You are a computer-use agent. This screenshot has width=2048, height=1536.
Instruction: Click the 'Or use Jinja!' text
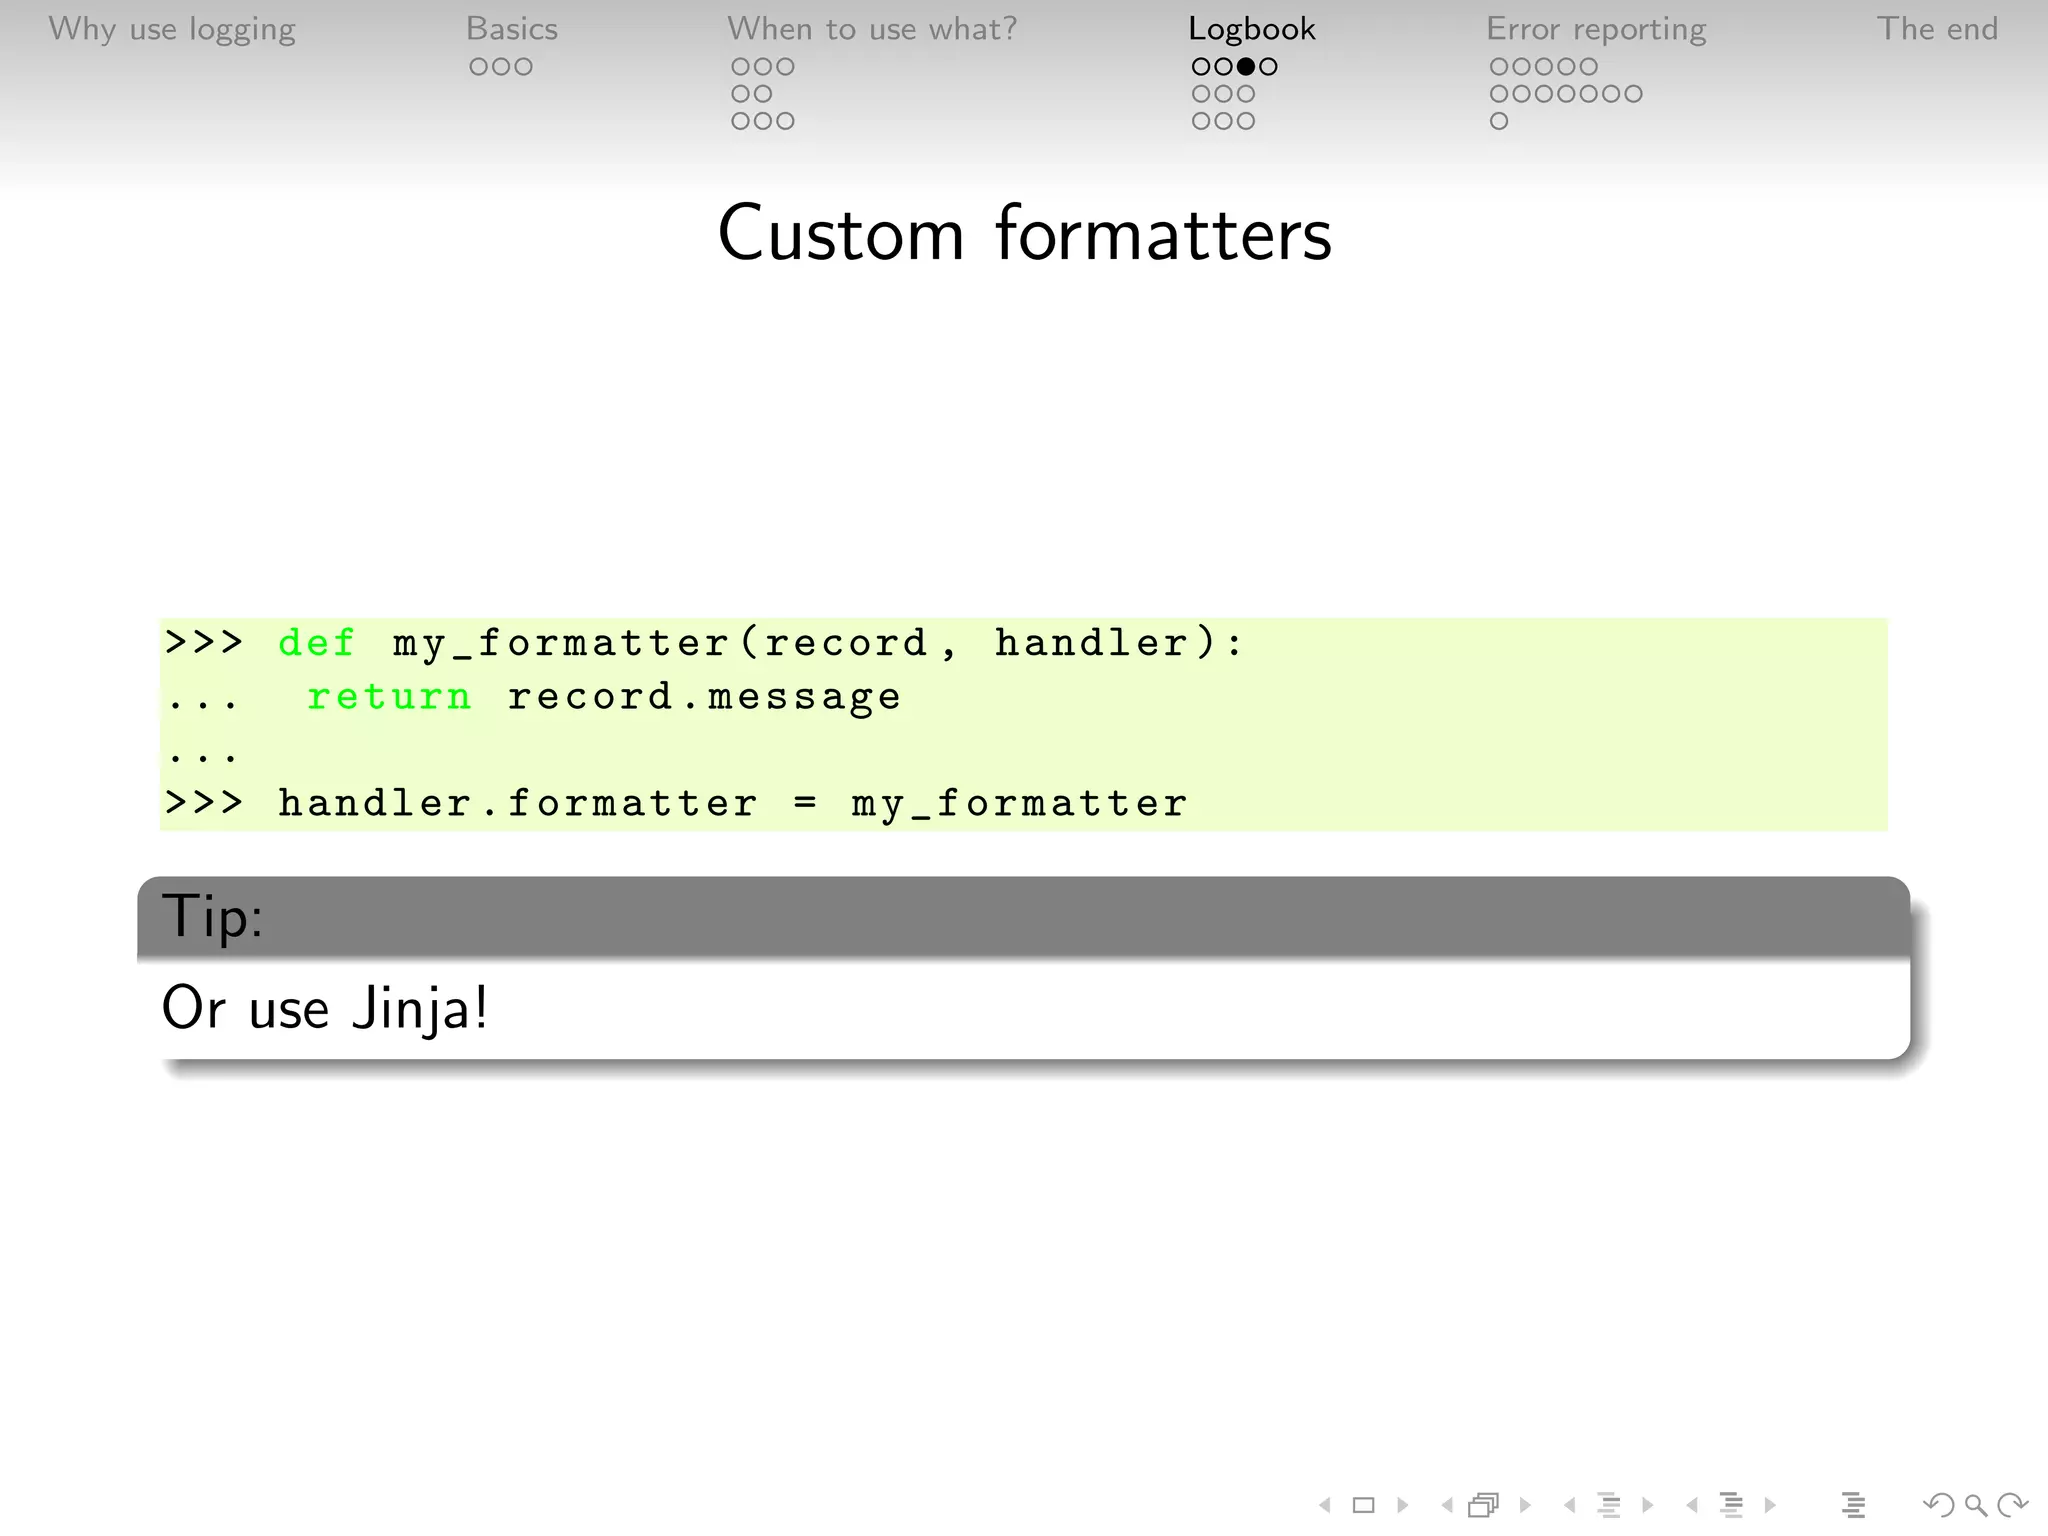325,1008
